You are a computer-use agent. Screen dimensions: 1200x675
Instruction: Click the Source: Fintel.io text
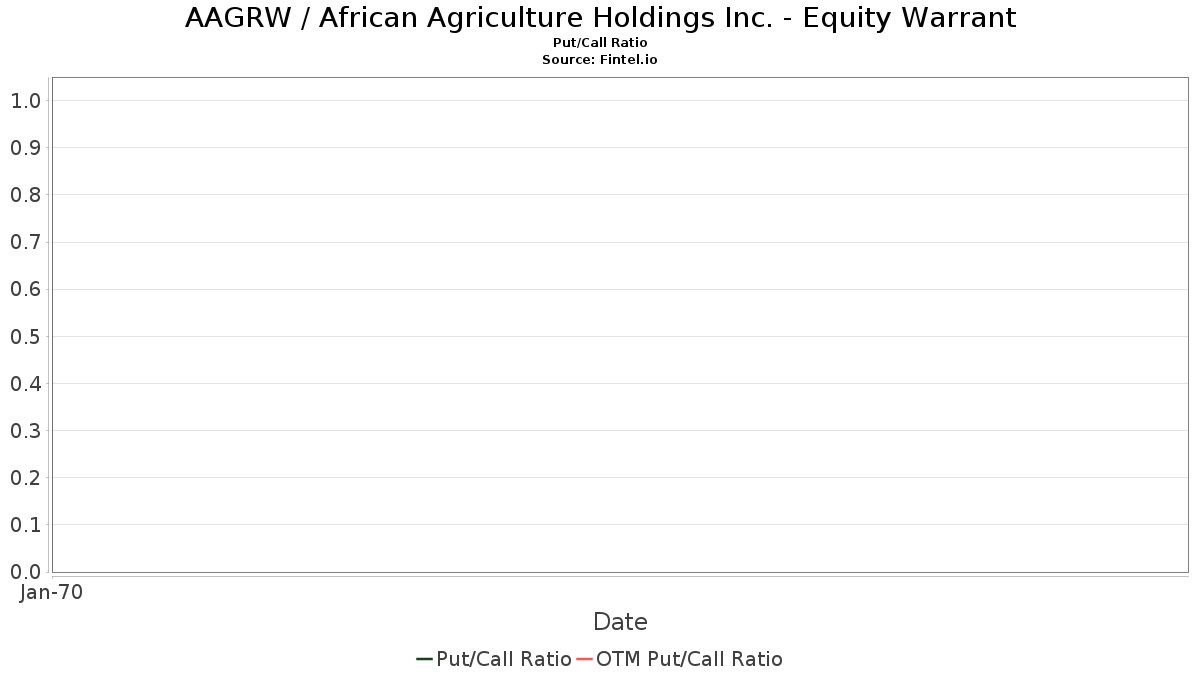tap(600, 60)
